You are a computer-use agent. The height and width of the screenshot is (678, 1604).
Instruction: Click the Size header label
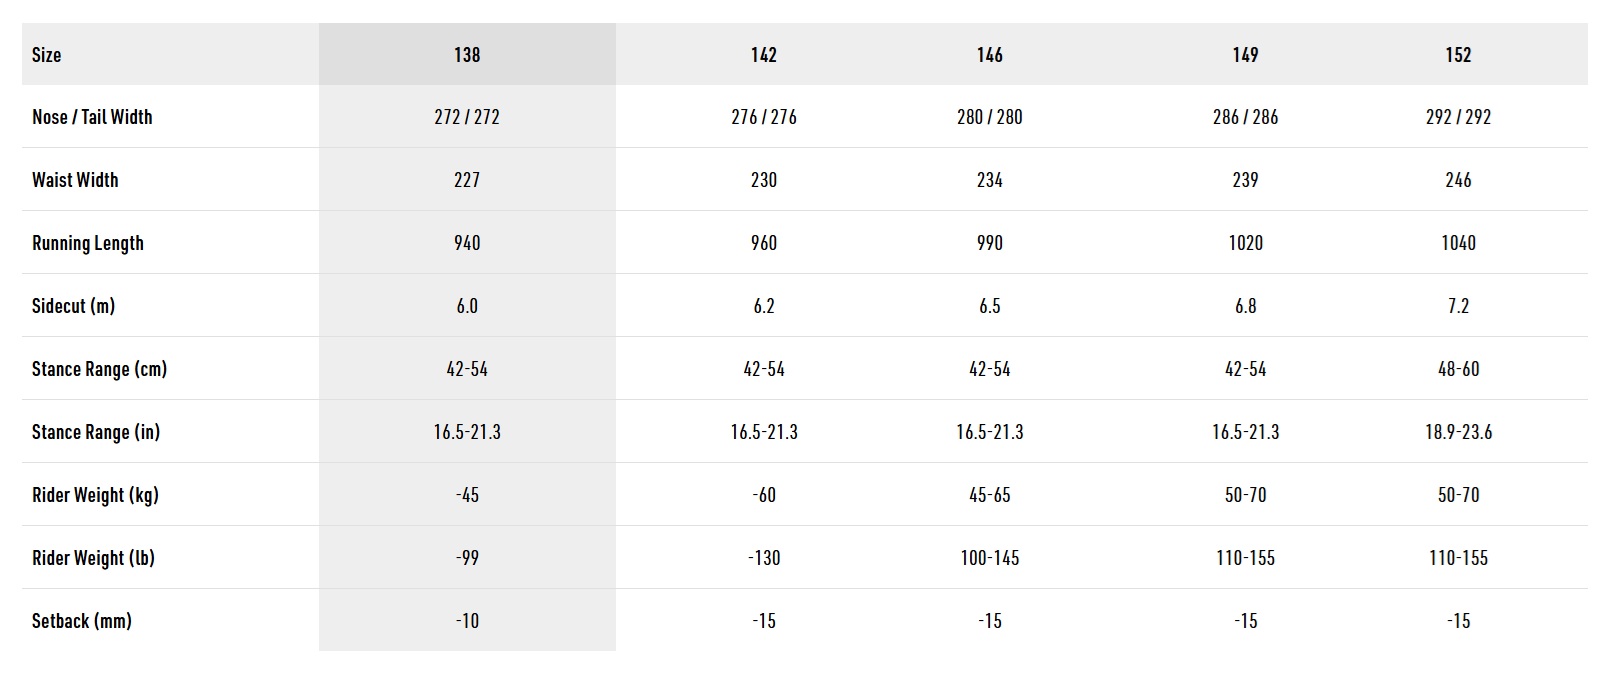[x=47, y=55]
